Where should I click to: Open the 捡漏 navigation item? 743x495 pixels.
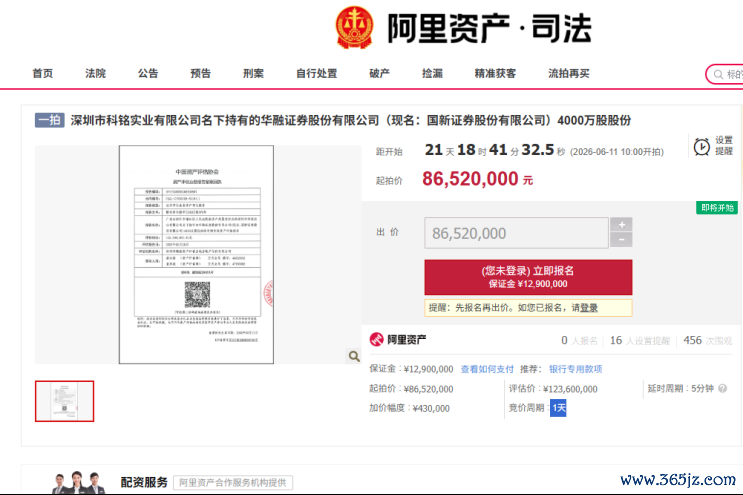coord(432,73)
